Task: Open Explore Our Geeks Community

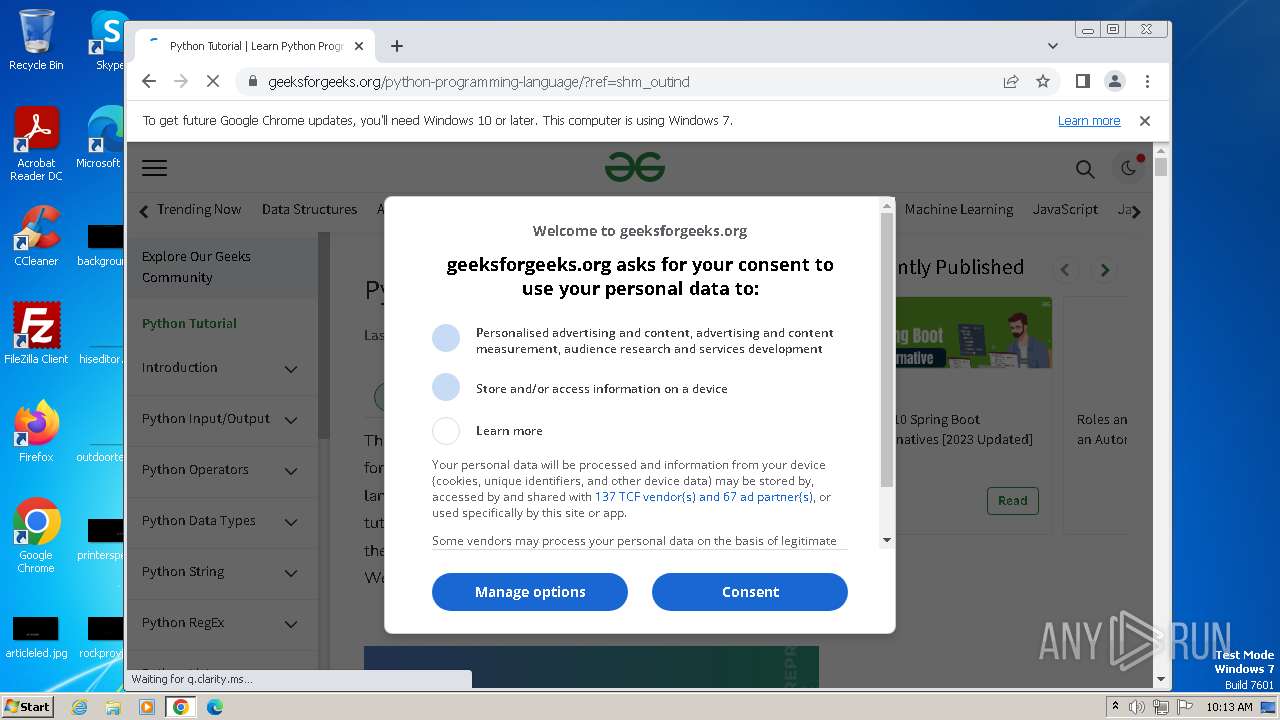Action: coord(222,267)
